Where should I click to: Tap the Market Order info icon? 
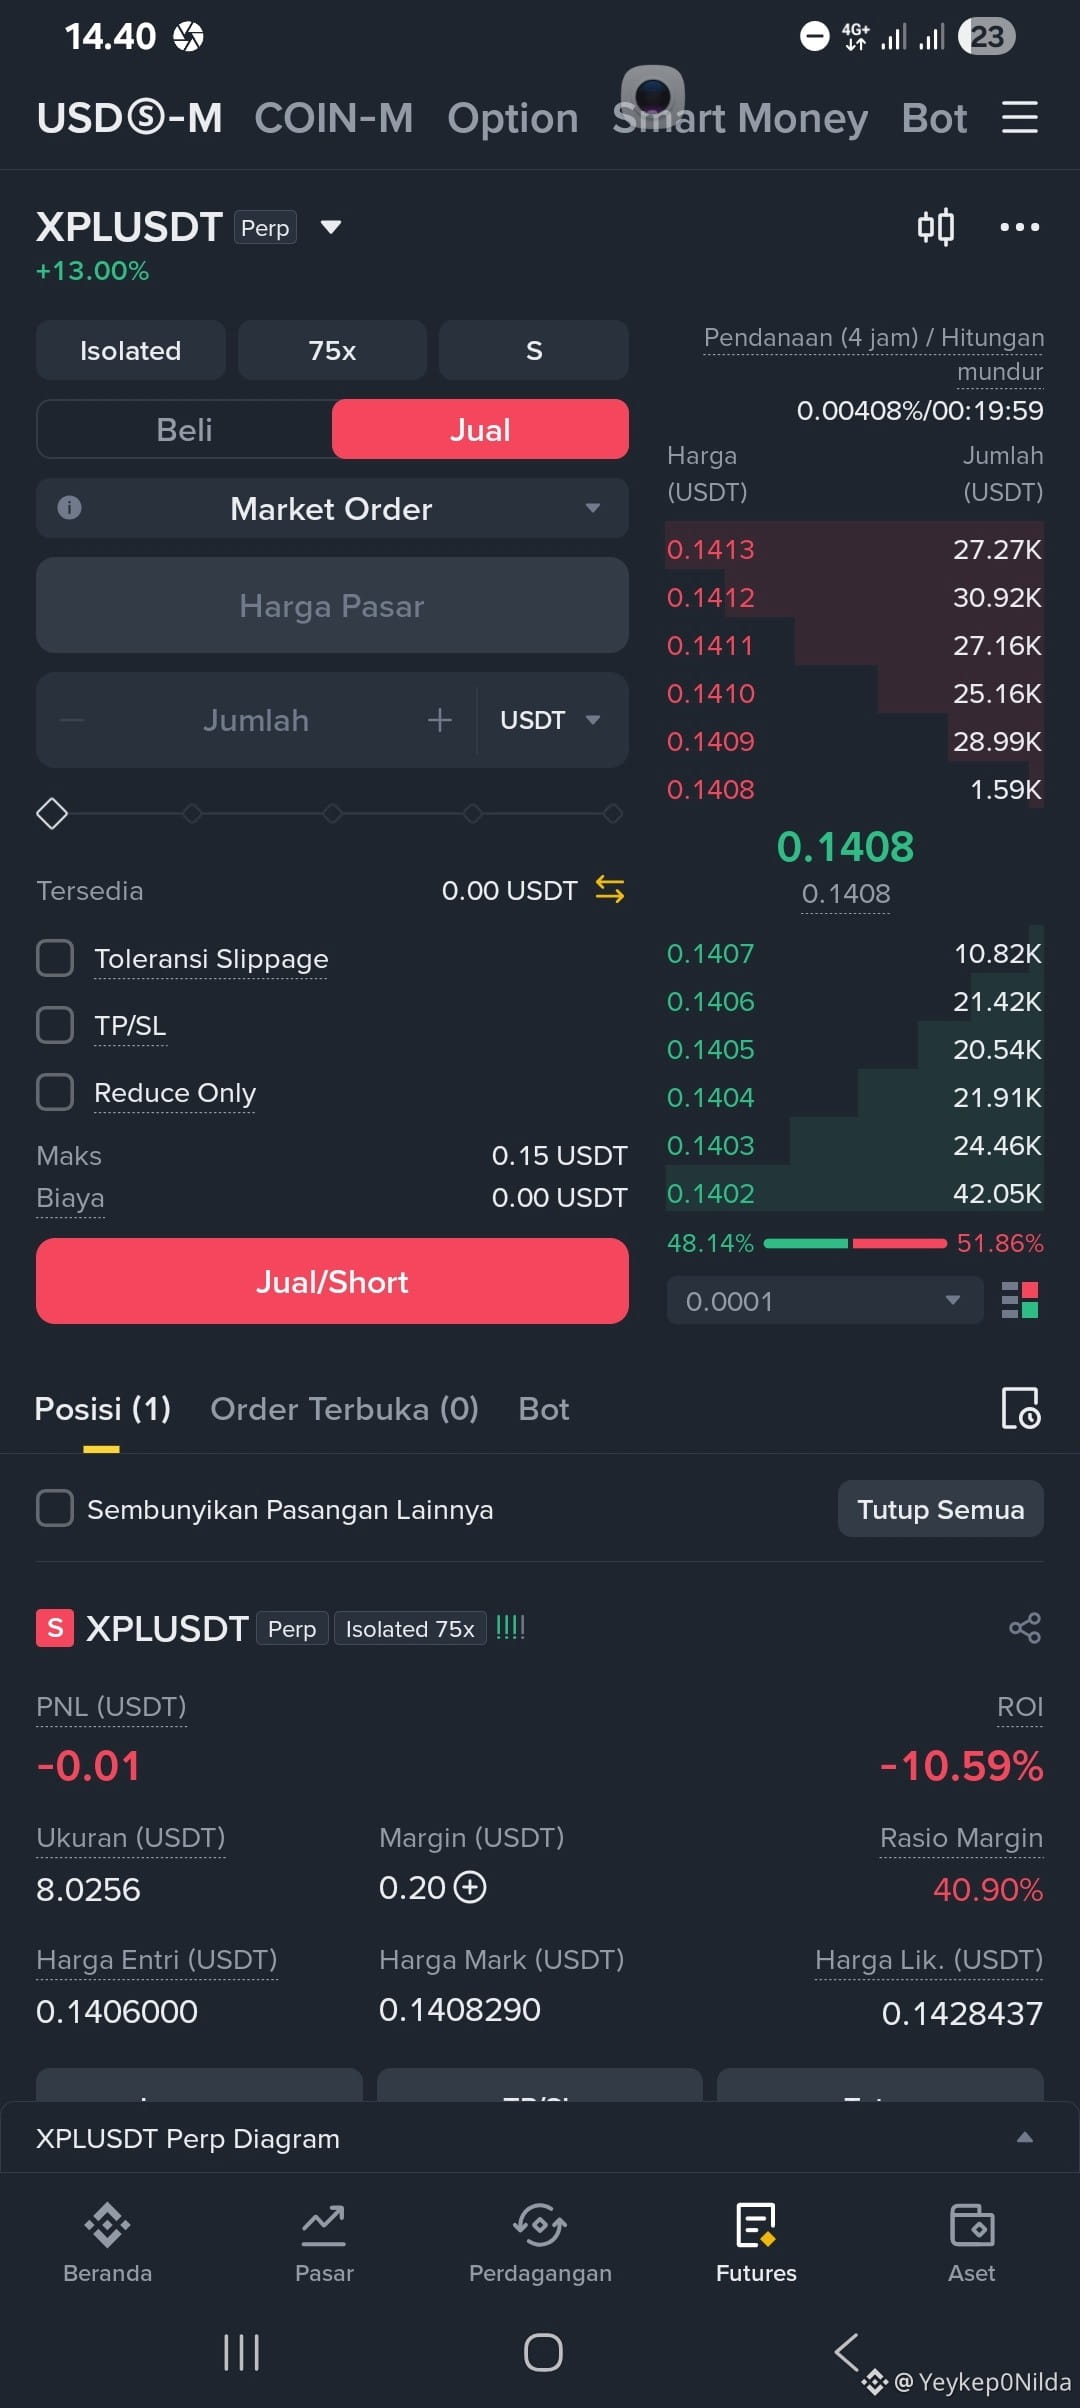[69, 508]
